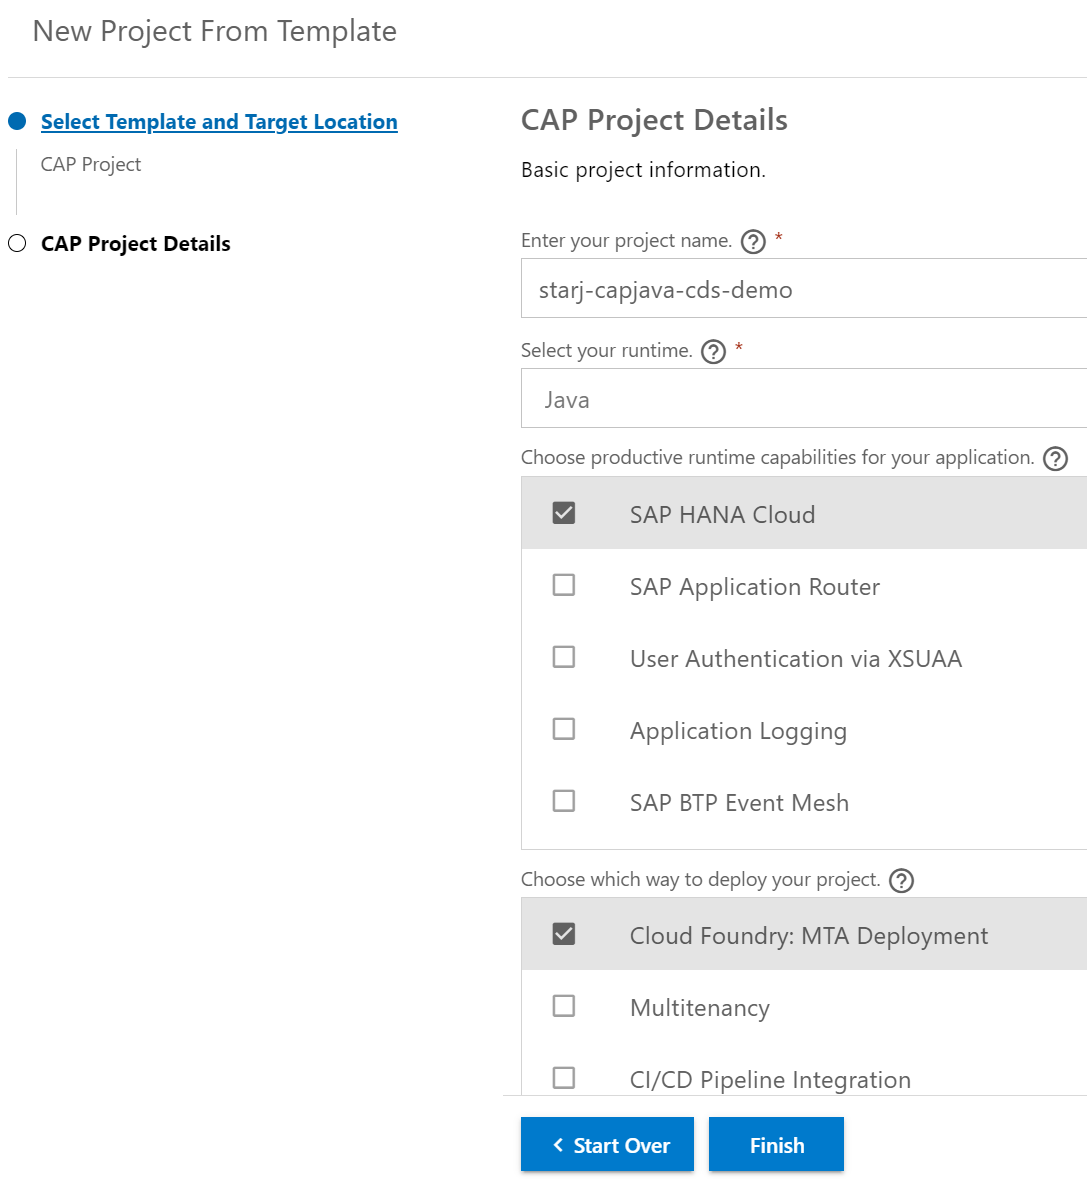Click the Cloud Foundry: MTA Deployment label
1087x1183 pixels.
[x=809, y=936]
